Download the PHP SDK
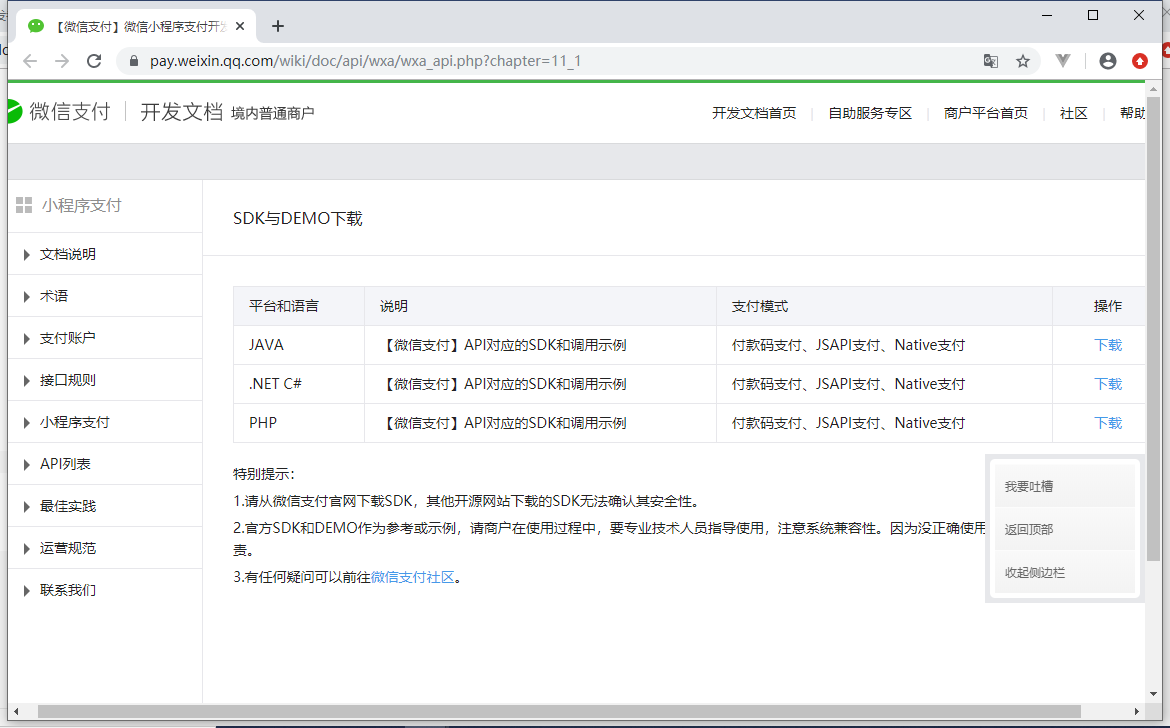The height and width of the screenshot is (728, 1170). coord(1108,423)
